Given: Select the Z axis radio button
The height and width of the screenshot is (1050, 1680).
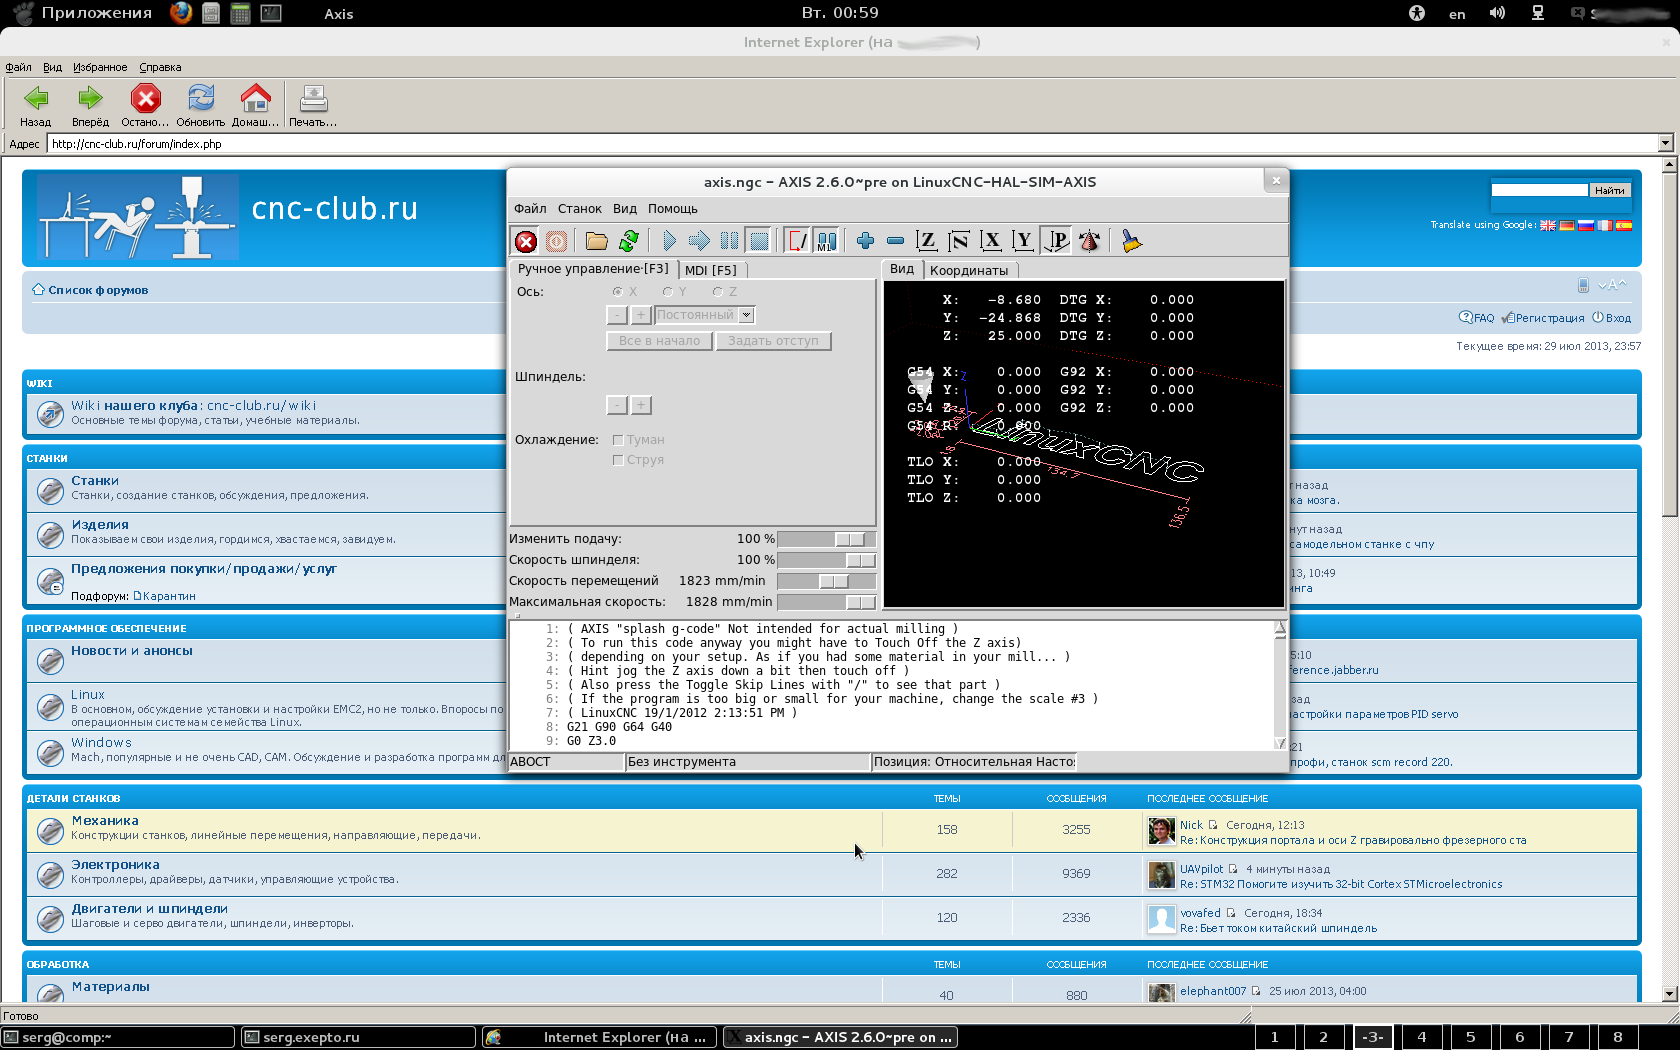Looking at the screenshot, I should point(718,292).
